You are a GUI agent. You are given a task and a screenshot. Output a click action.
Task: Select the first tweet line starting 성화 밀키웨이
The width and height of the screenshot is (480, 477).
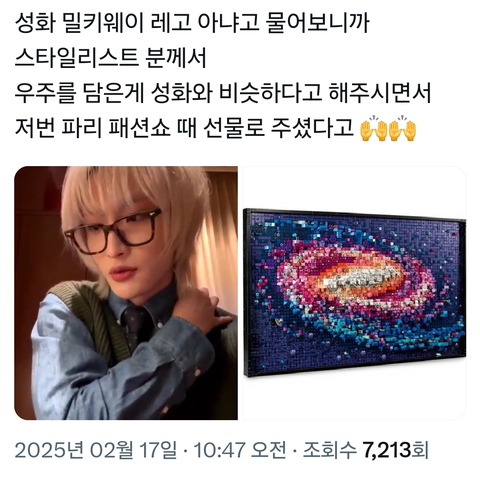[192, 23]
